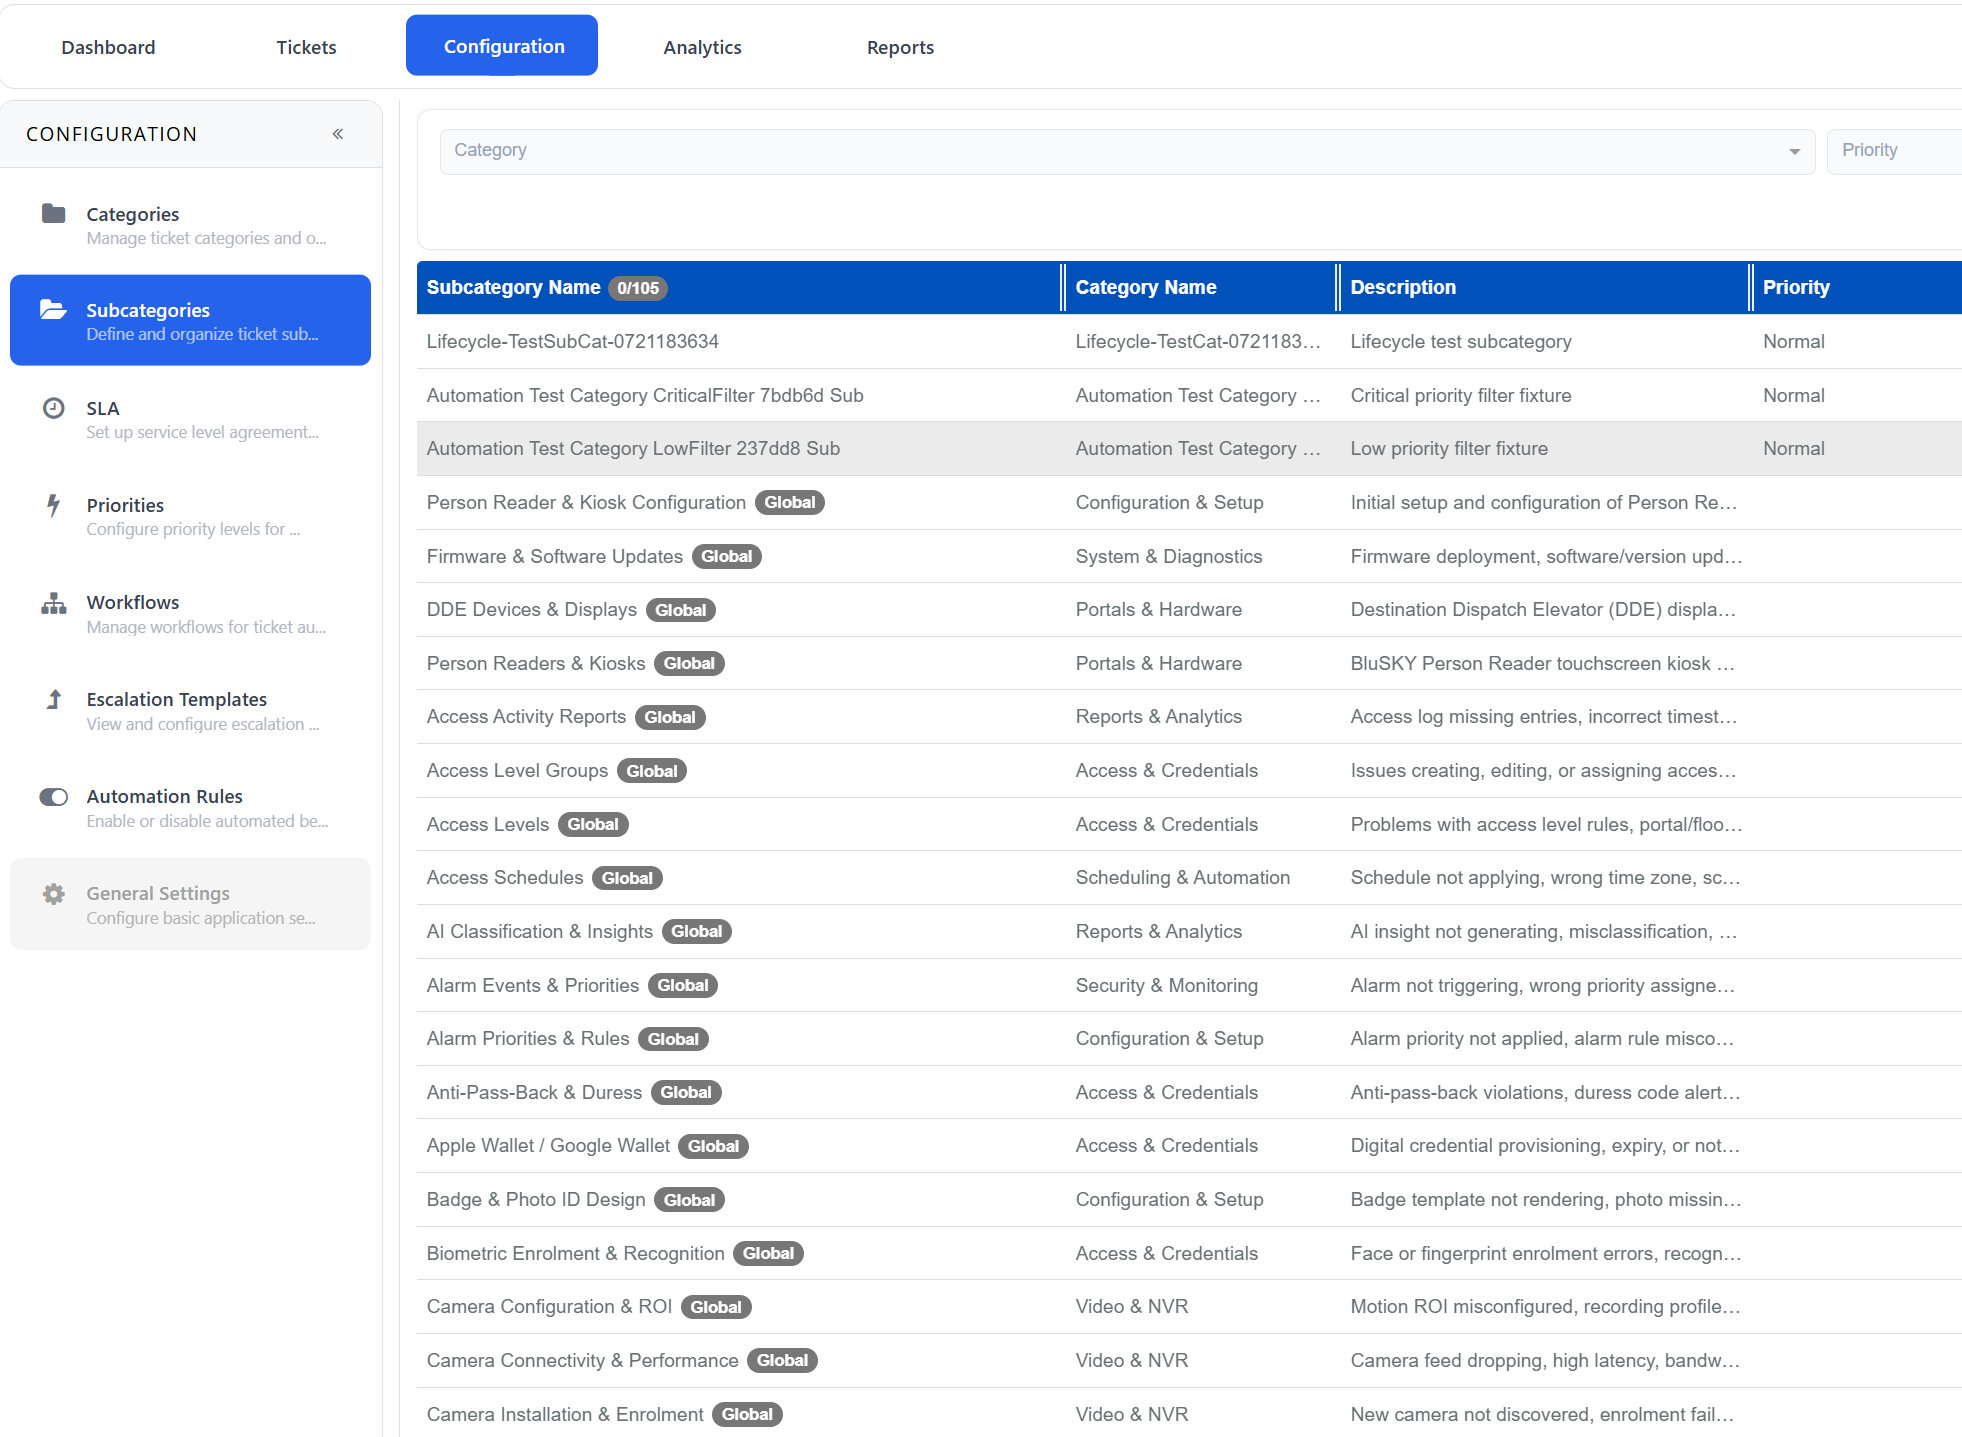Collapse the Configuration sidebar with the chevron
1962x1437 pixels.
(338, 134)
